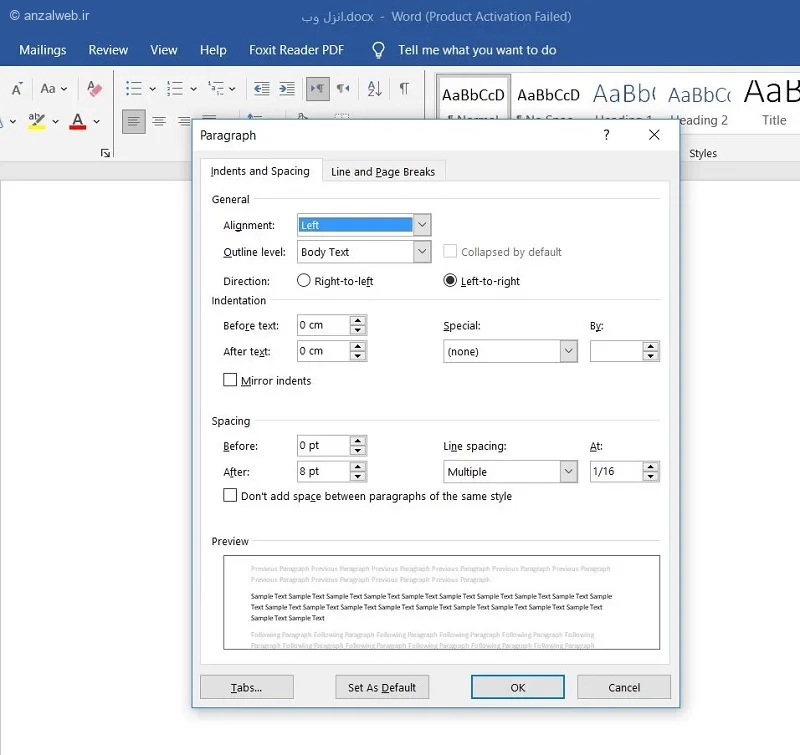Click the Increase Indent icon

pyautogui.click(x=287, y=89)
